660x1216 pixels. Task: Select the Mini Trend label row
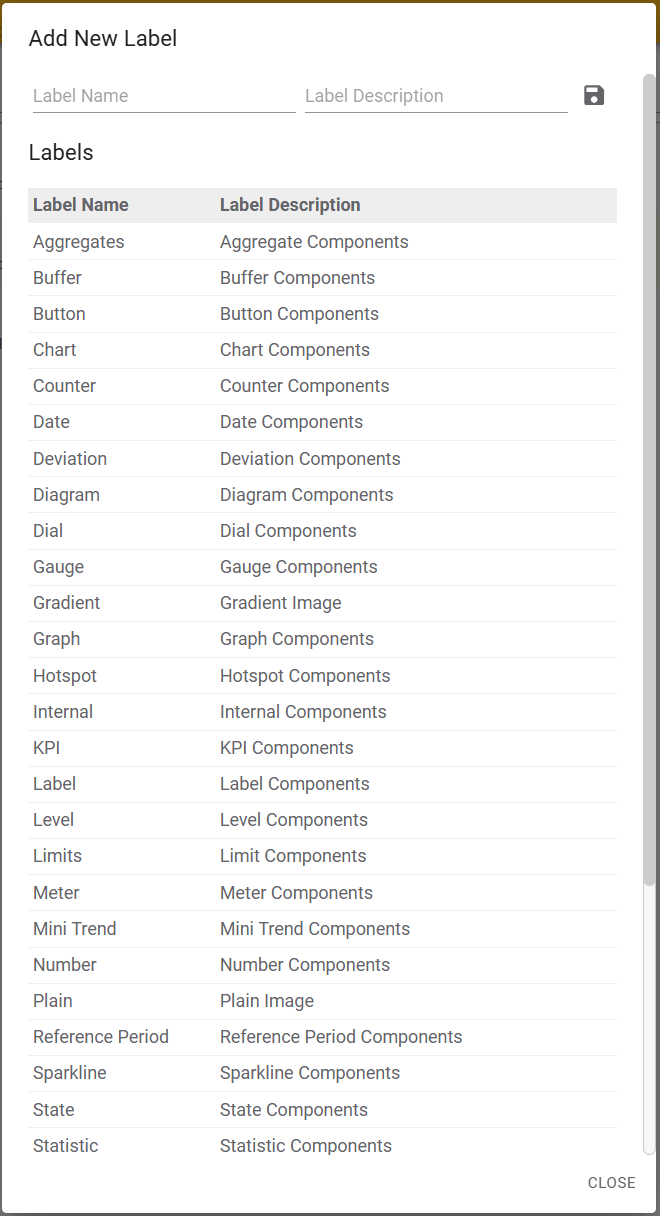pos(75,929)
